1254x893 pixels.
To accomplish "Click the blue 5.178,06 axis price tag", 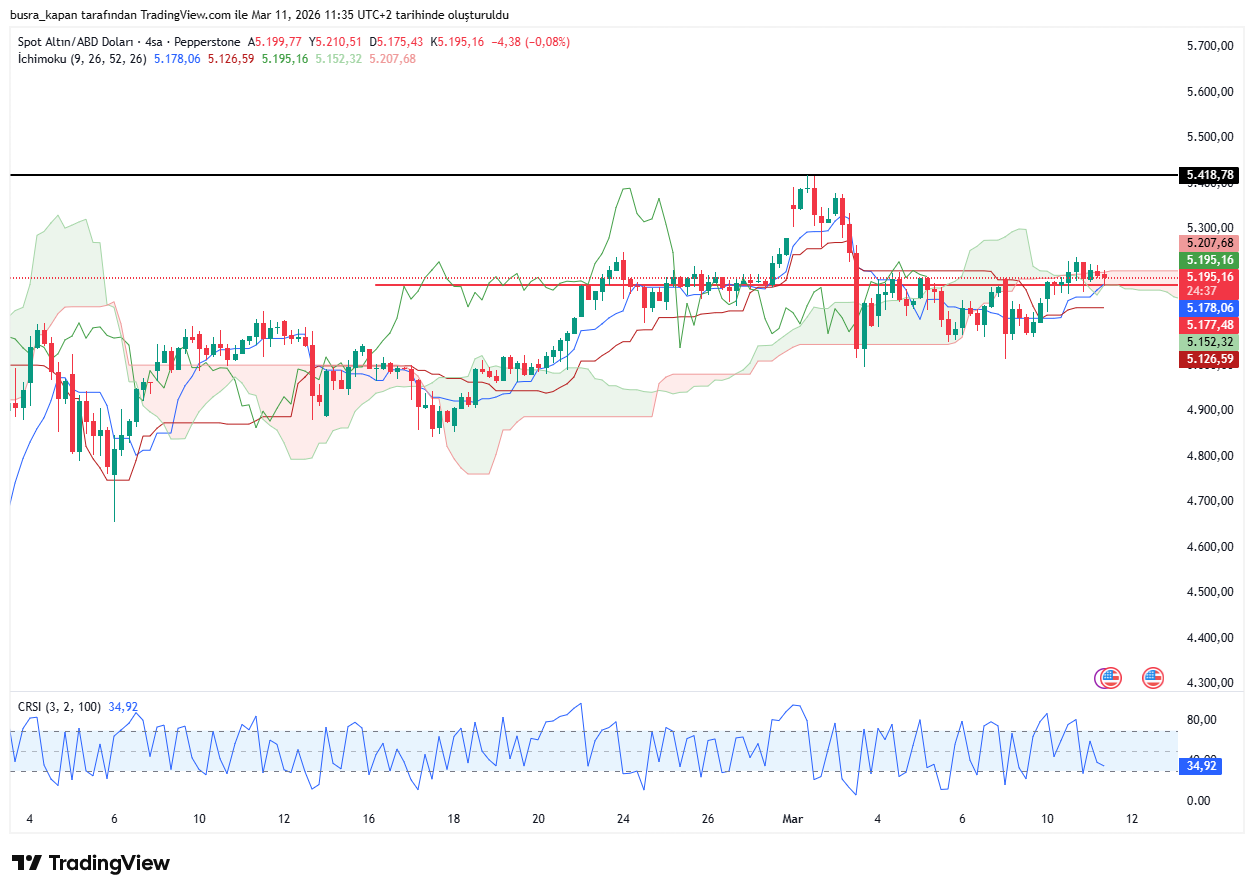I will (1210, 309).
